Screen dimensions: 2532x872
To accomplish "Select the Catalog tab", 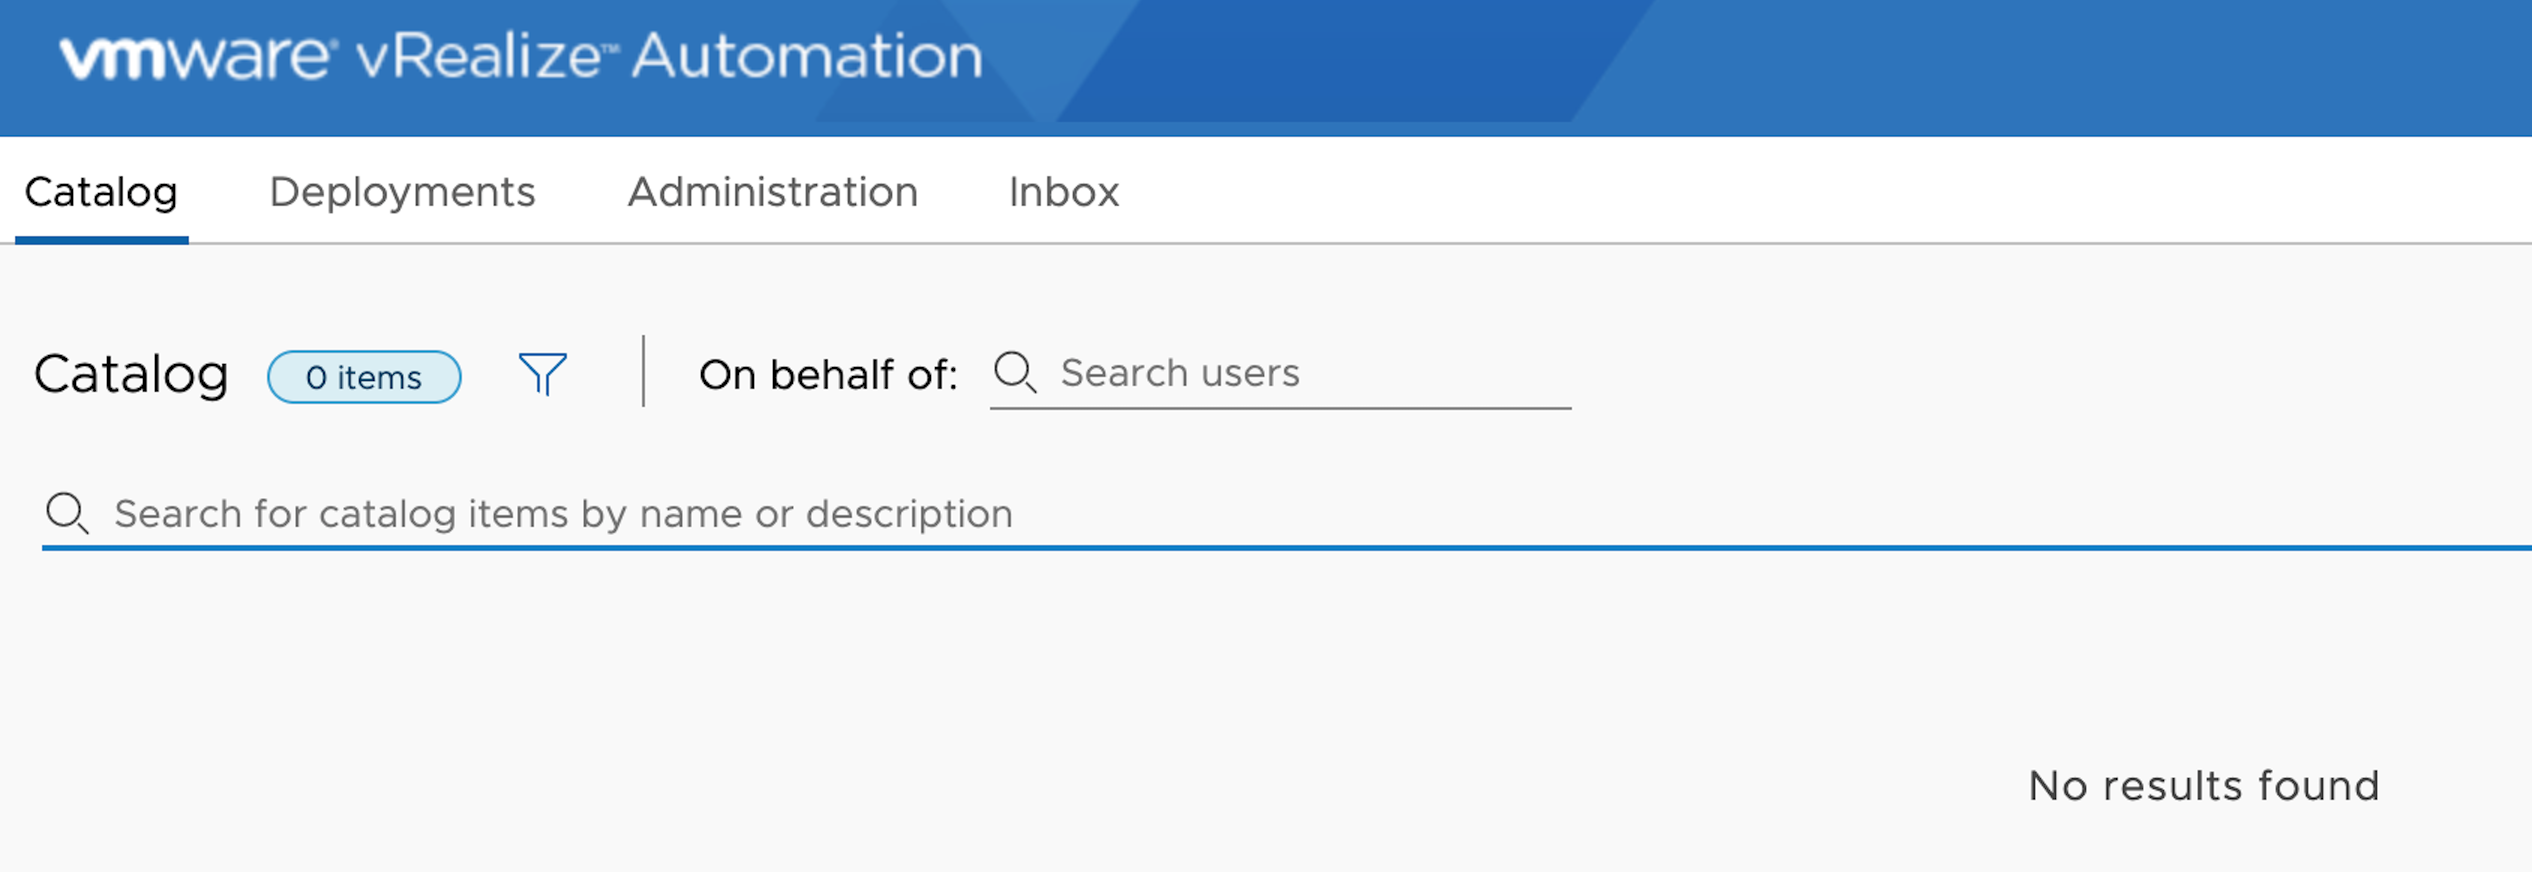I will coord(101,192).
